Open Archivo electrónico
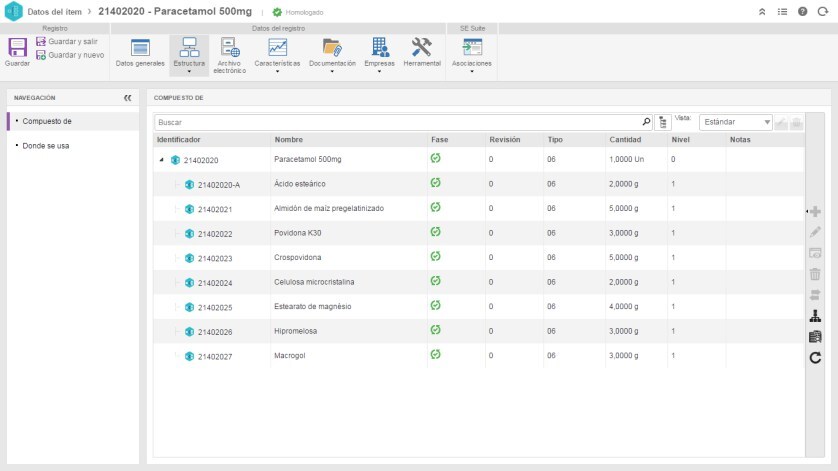The height and width of the screenshot is (471, 838). [230, 53]
